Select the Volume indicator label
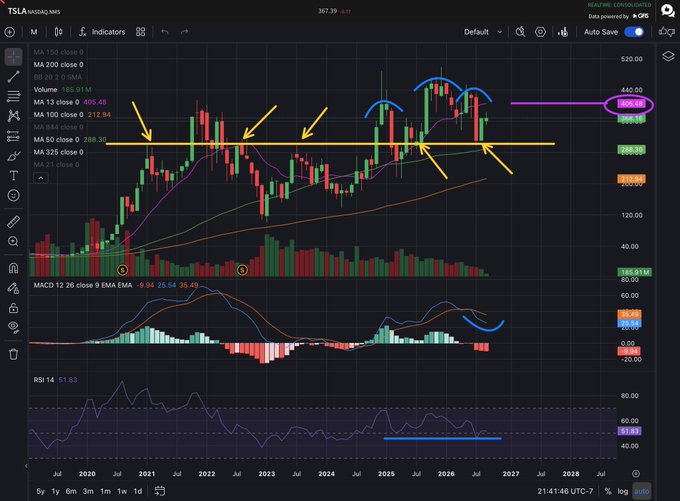680x501 pixels. coord(45,89)
